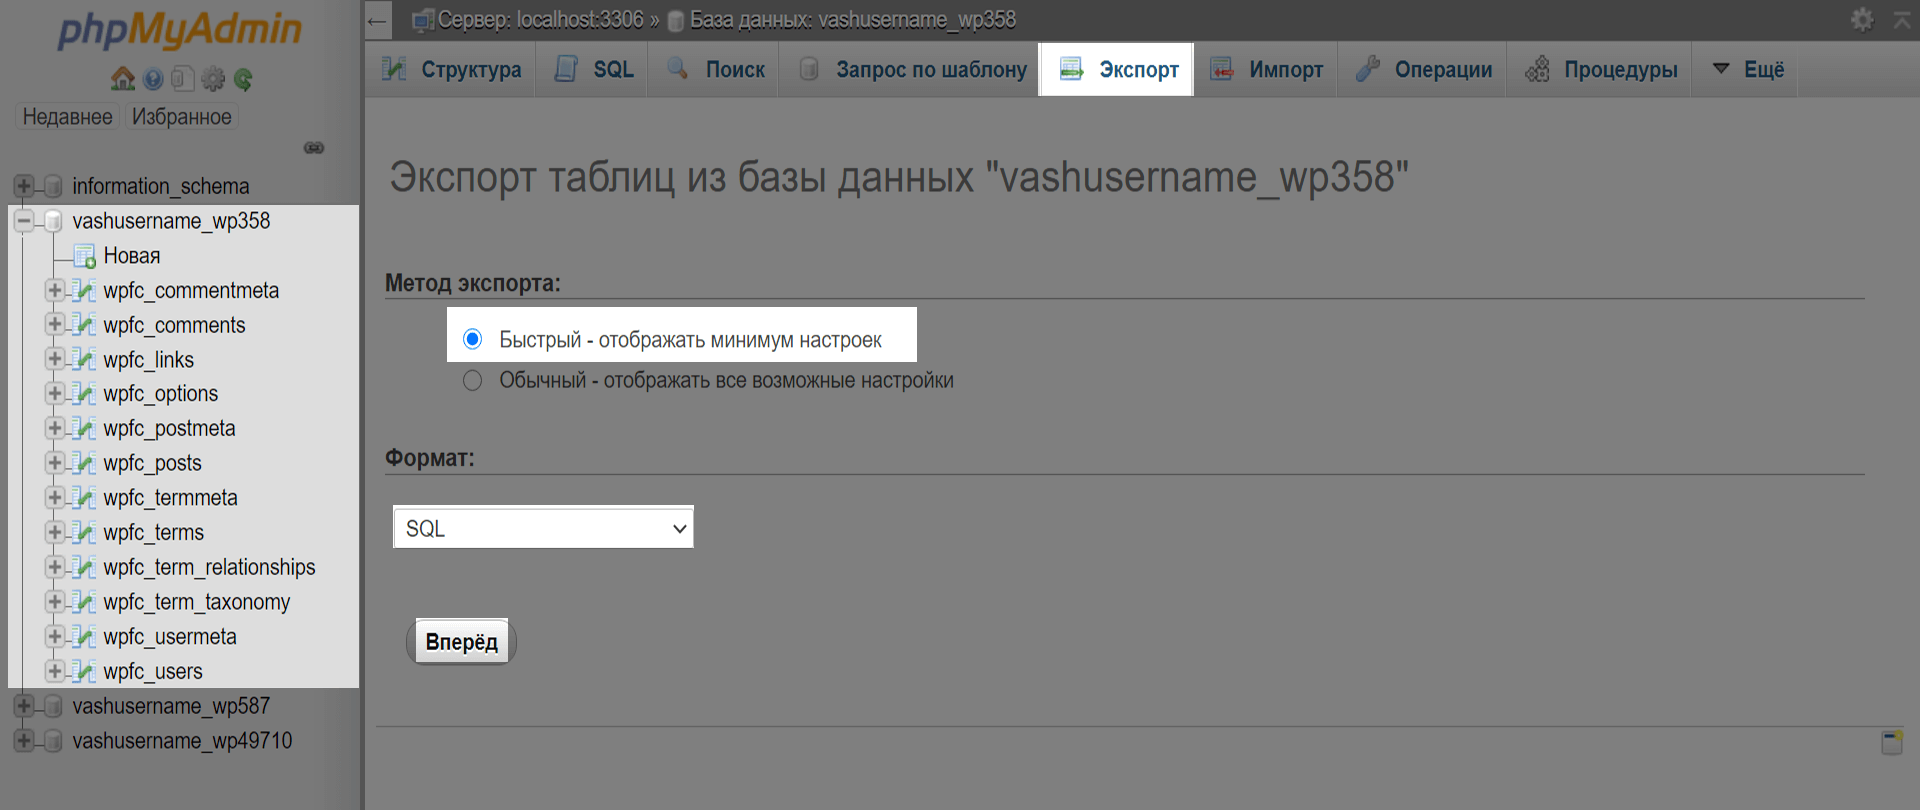The image size is (1920, 810).
Task: Open the Home icon in sidebar
Action: click(123, 78)
